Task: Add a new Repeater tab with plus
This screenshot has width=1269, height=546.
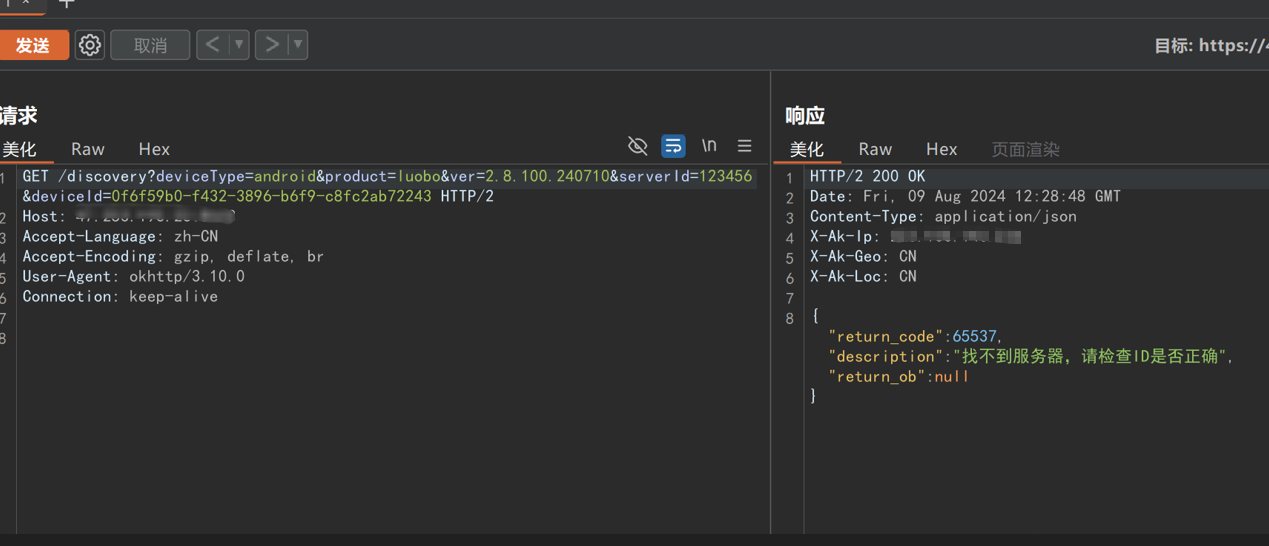Action: [67, 4]
